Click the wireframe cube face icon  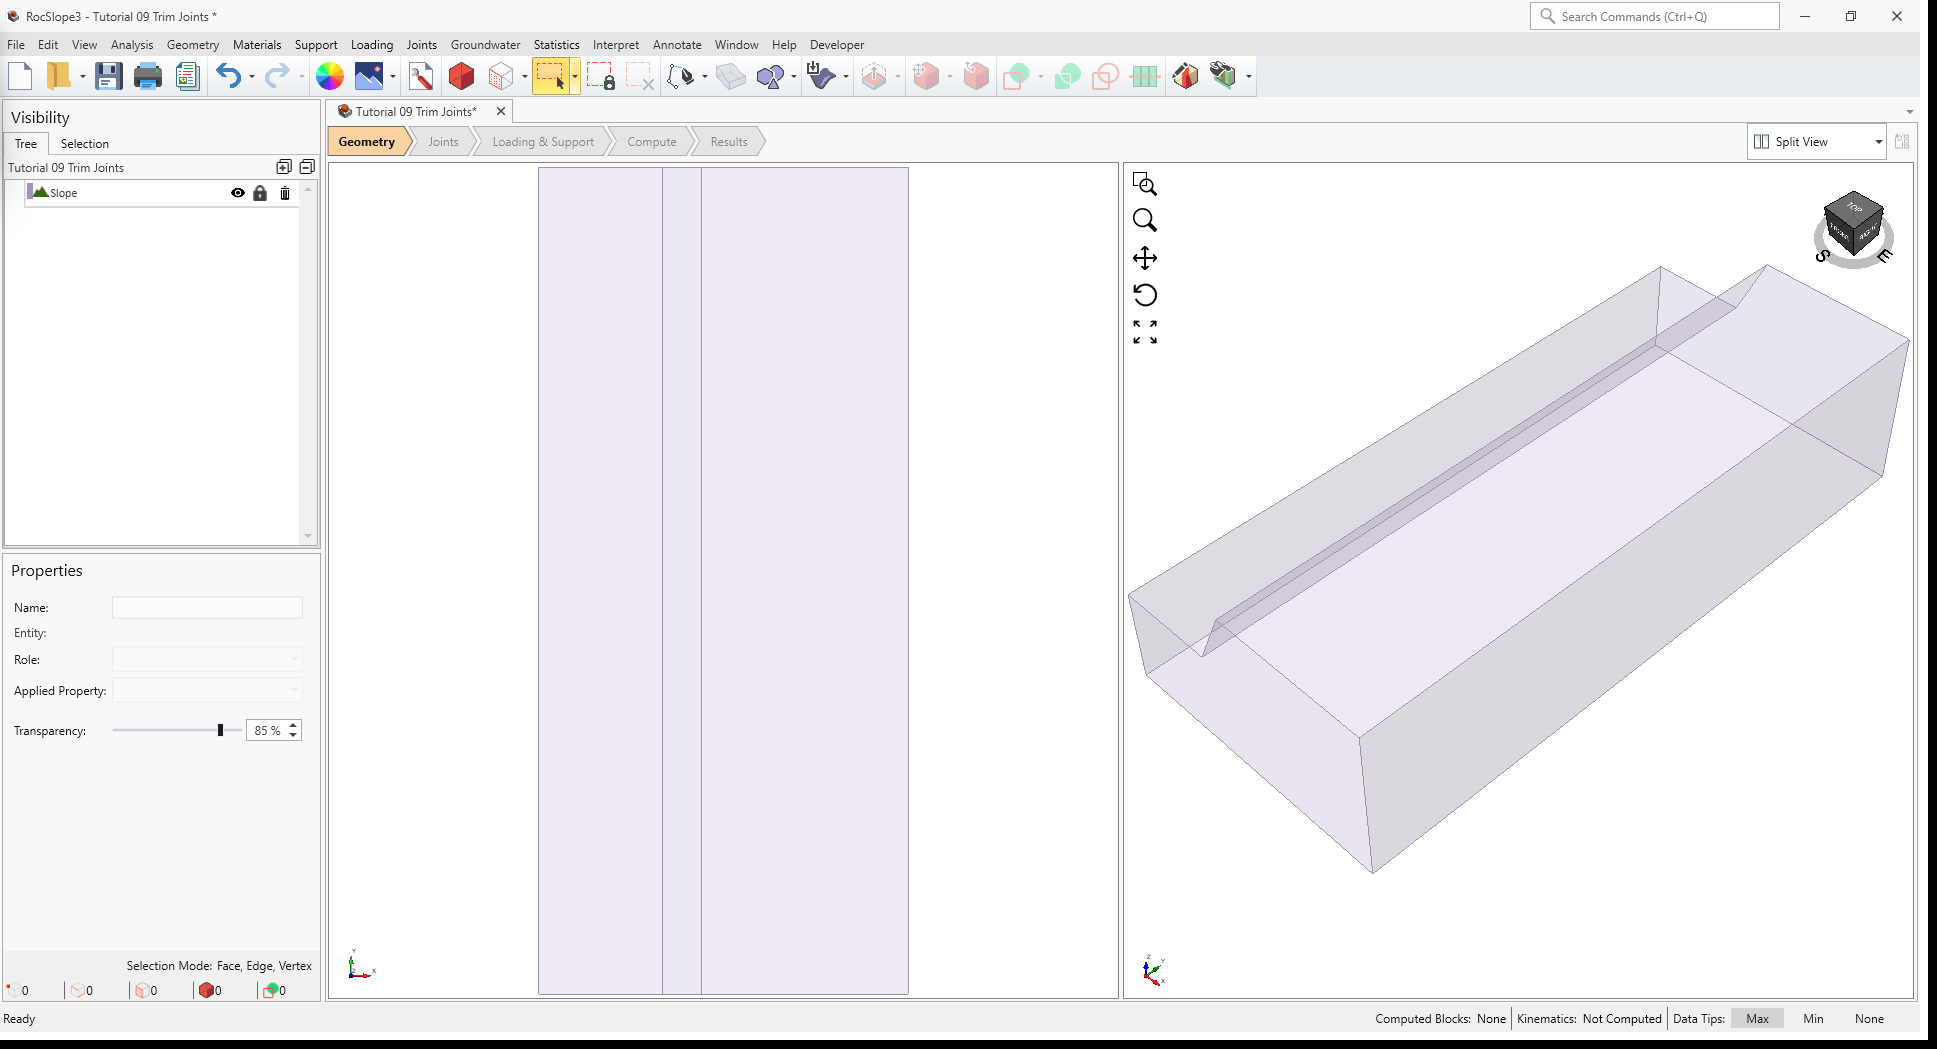coord(501,76)
